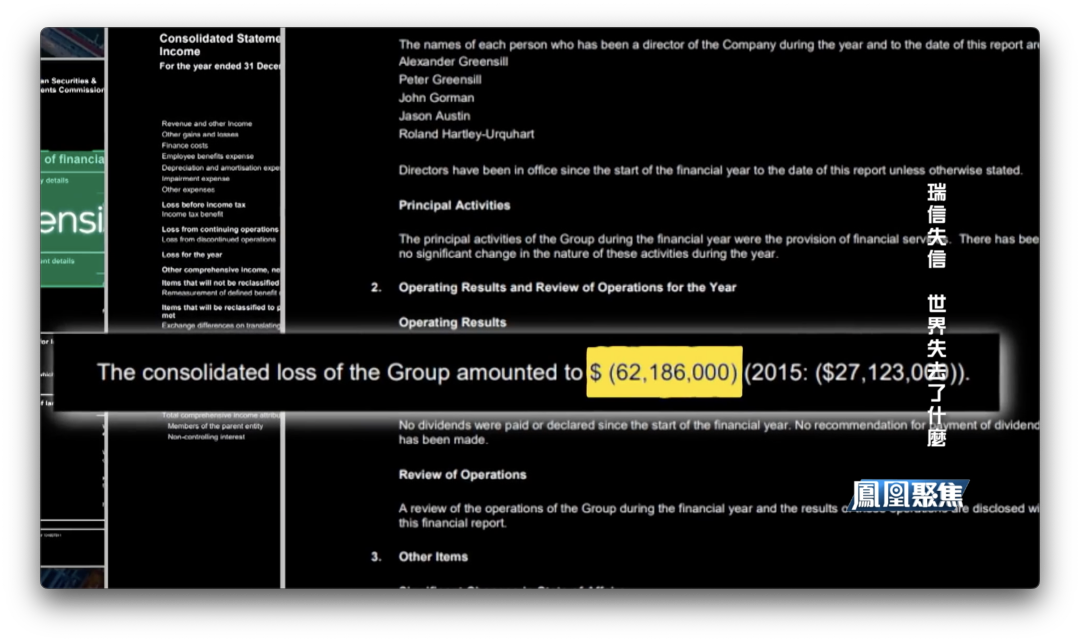Image resolution: width=1080 pixels, height=642 pixels.
Task: Click the highlighted $ (62,186,000) loss figure
Action: tap(664, 372)
